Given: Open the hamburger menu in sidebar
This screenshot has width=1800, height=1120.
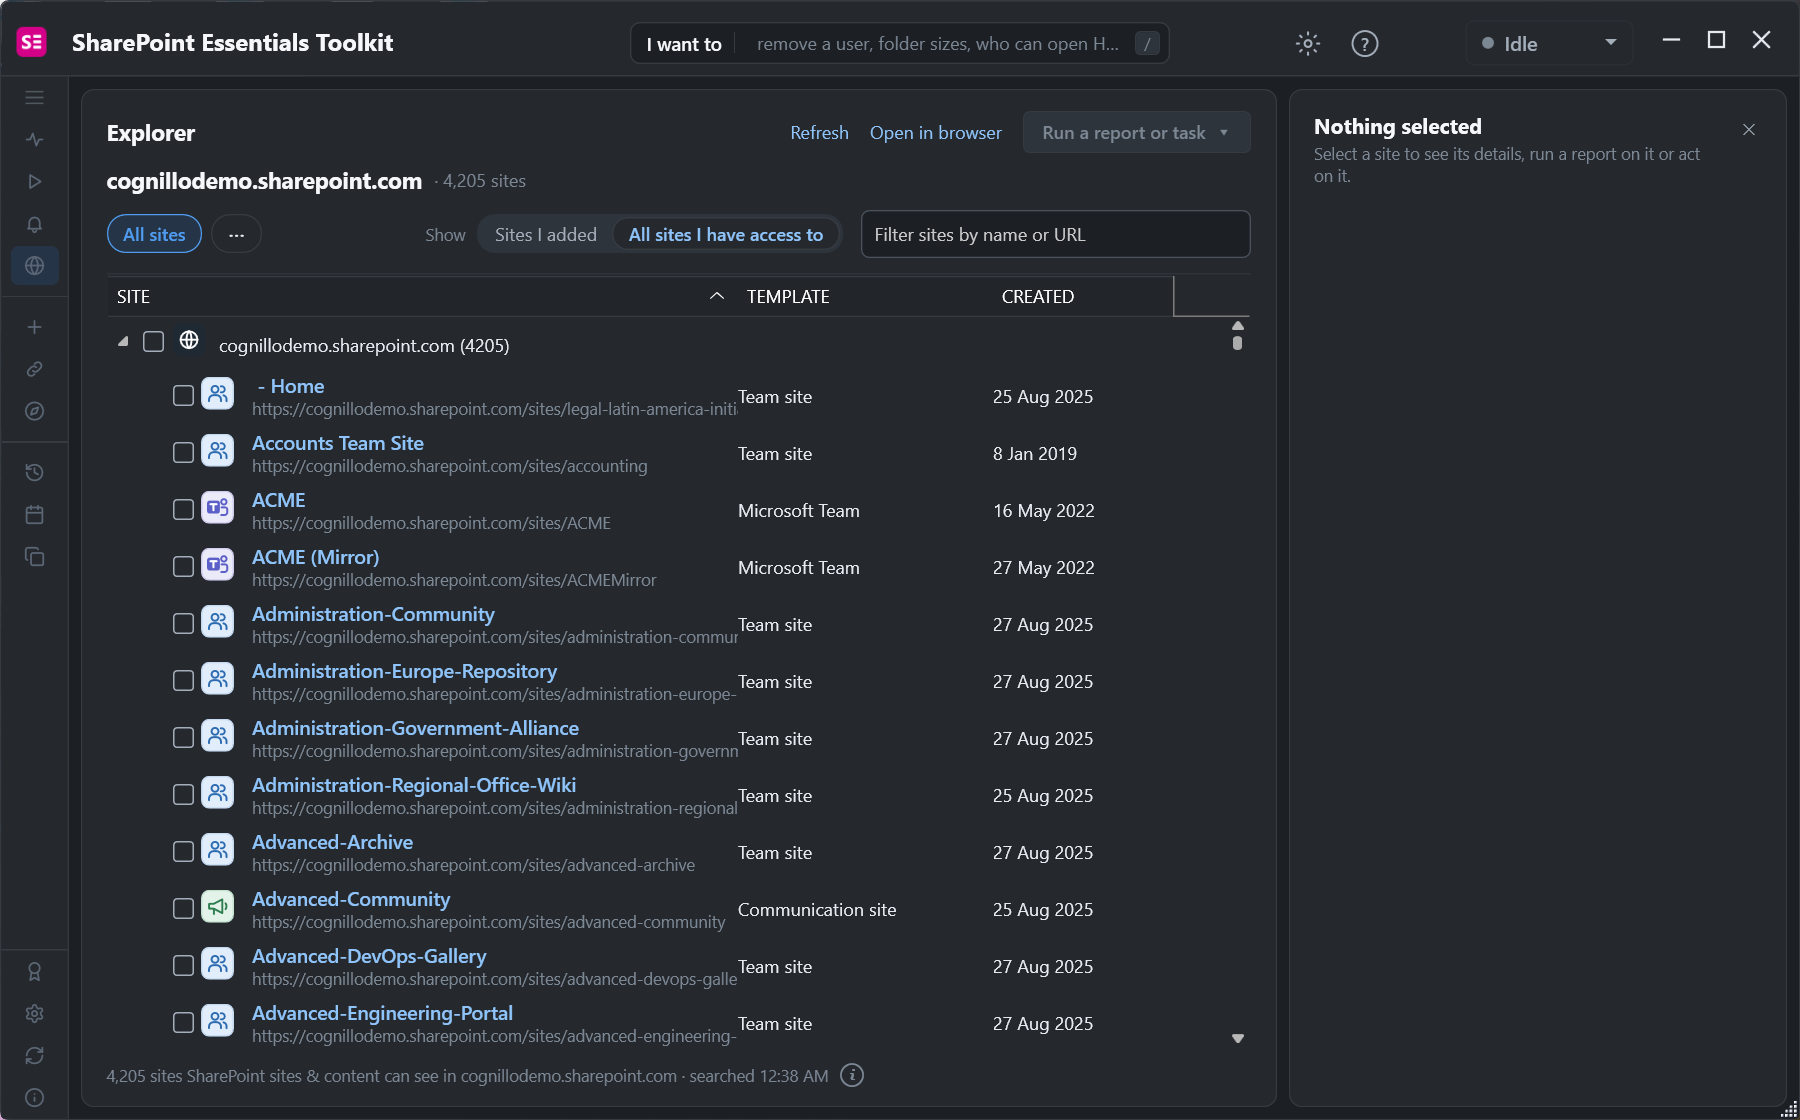Looking at the screenshot, I should coord(35,98).
